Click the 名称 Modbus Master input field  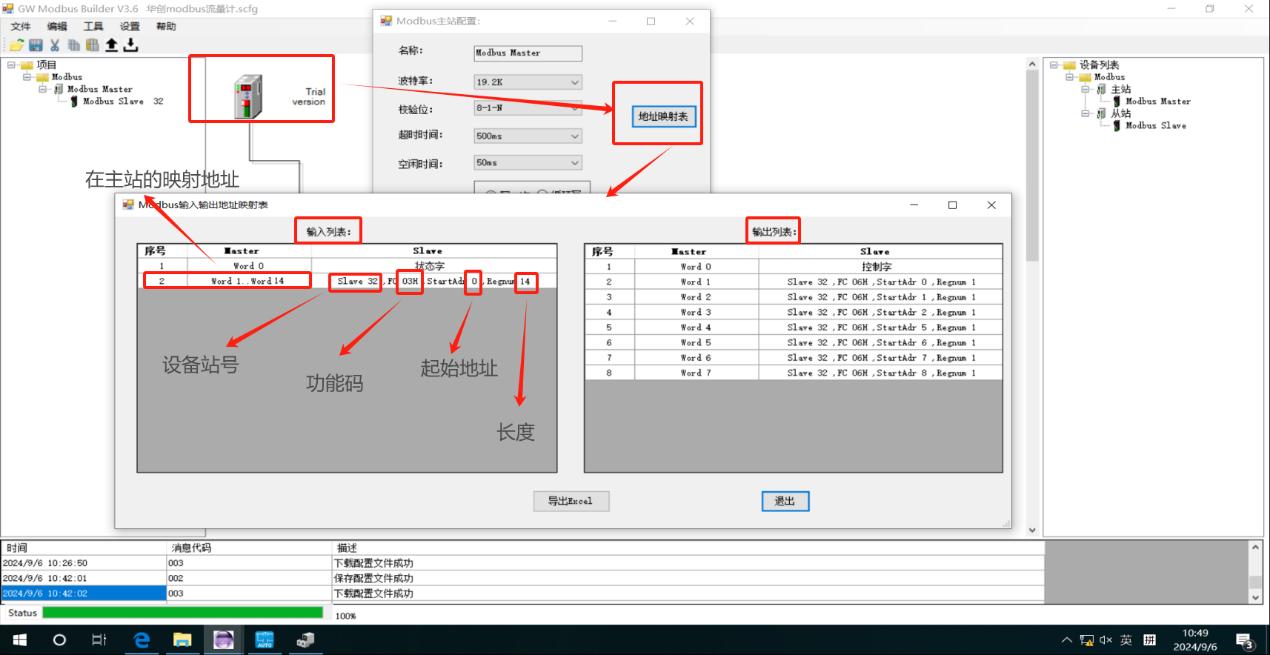[527, 53]
